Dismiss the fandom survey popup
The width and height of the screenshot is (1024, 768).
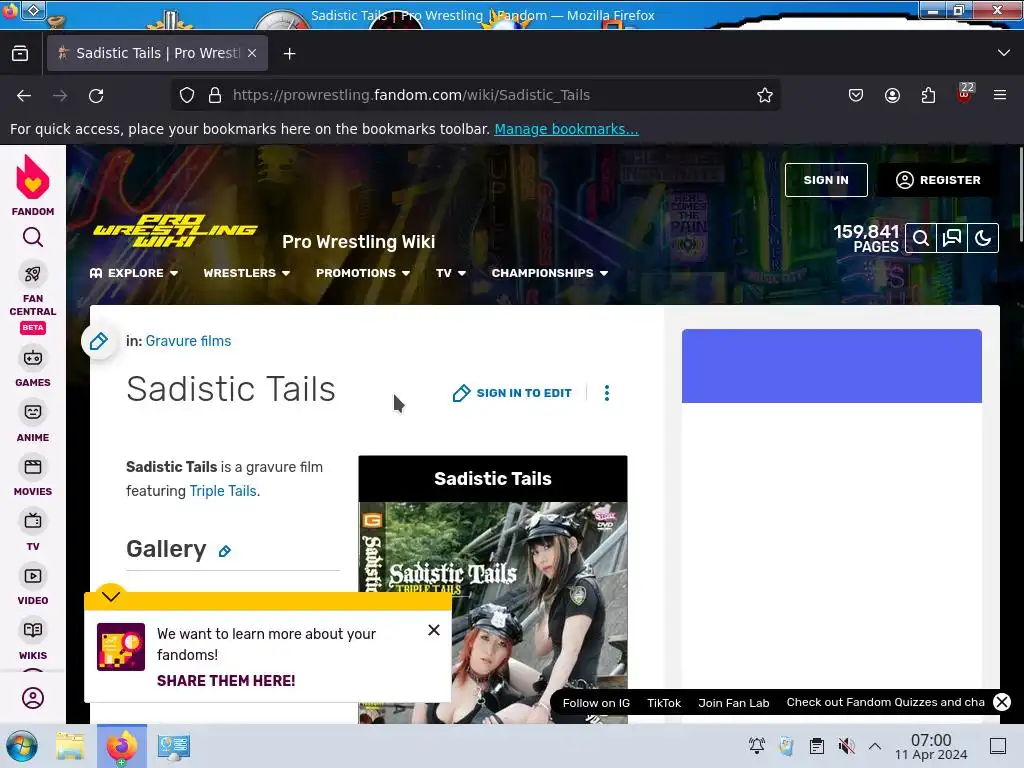coord(434,630)
